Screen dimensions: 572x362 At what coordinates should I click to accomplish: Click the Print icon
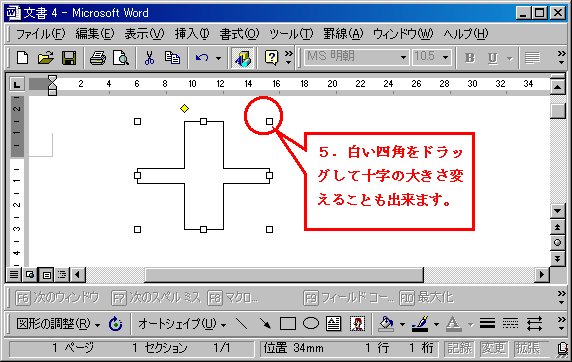[x=98, y=58]
